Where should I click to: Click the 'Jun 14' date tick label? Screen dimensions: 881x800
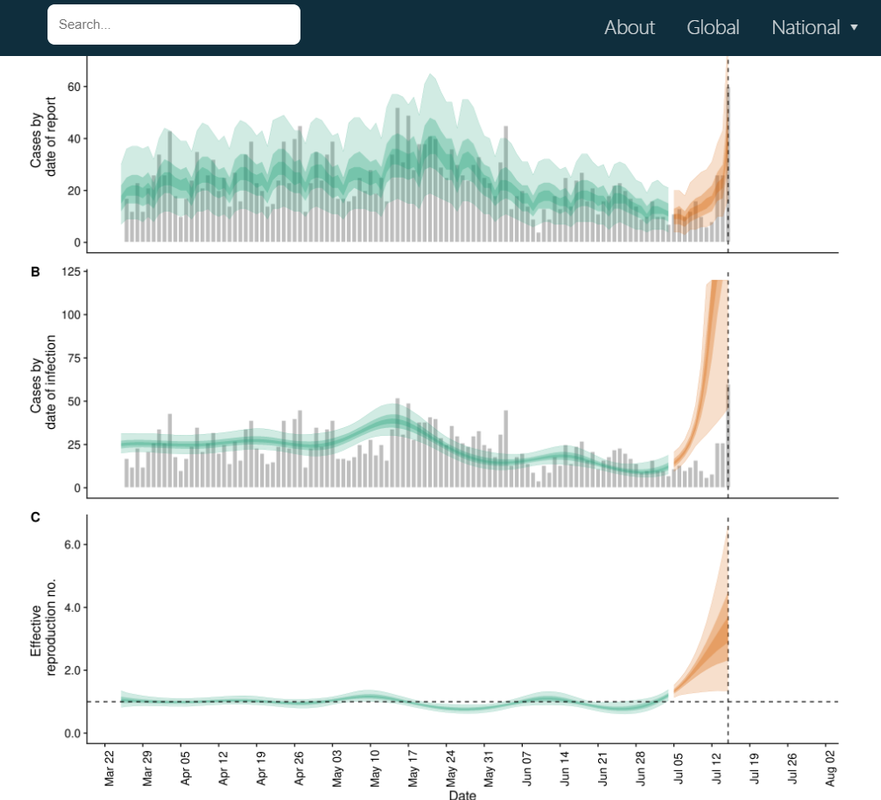pos(565,768)
